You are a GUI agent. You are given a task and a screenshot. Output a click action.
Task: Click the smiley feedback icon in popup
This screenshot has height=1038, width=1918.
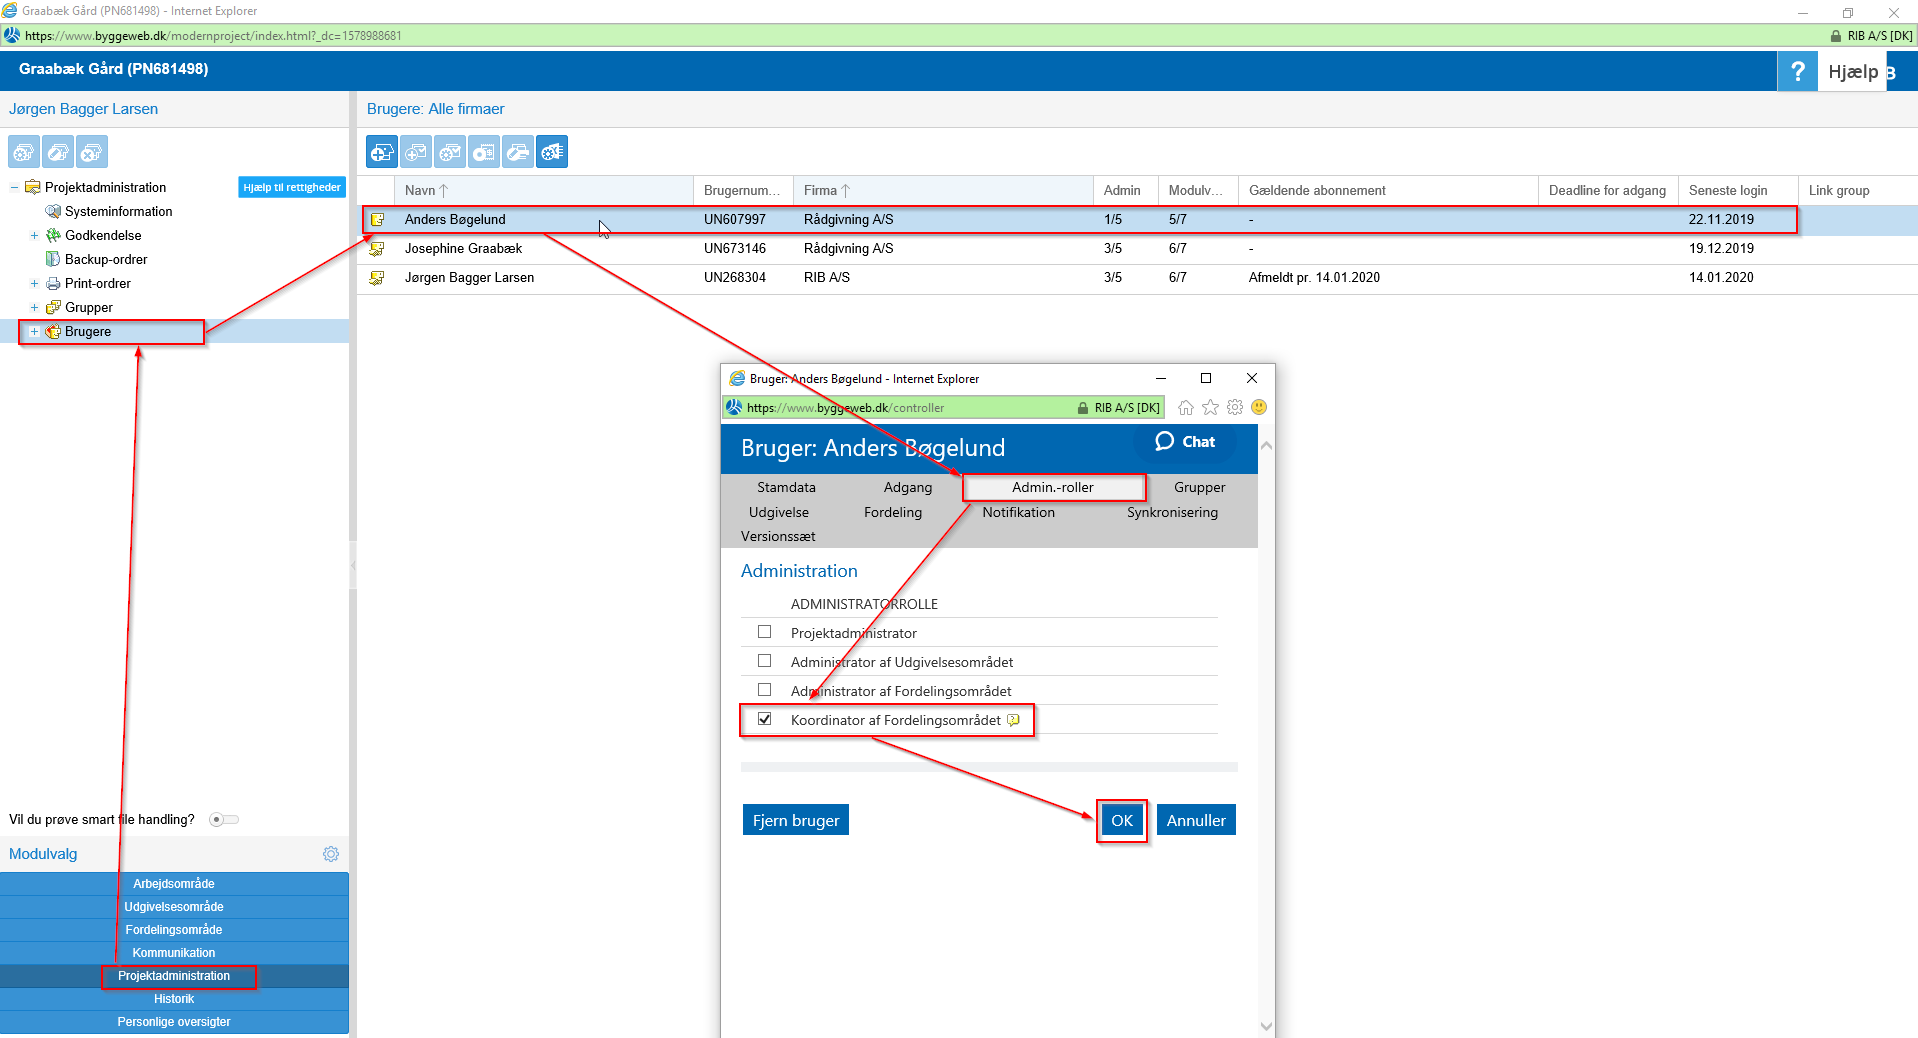tap(1259, 407)
